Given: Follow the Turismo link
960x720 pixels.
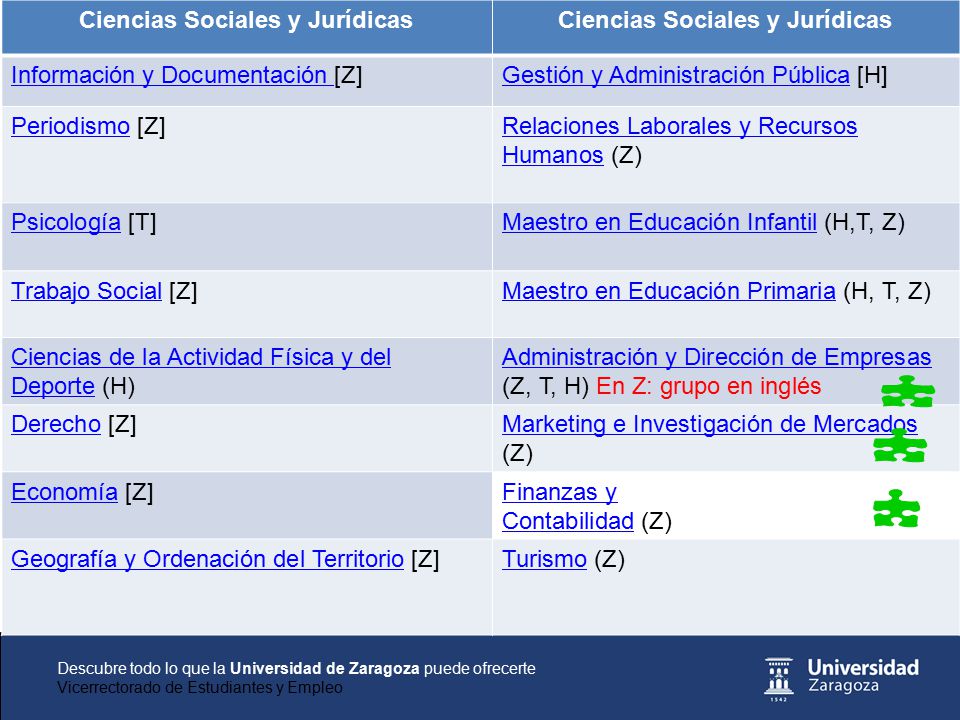Looking at the screenshot, I should pos(544,559).
